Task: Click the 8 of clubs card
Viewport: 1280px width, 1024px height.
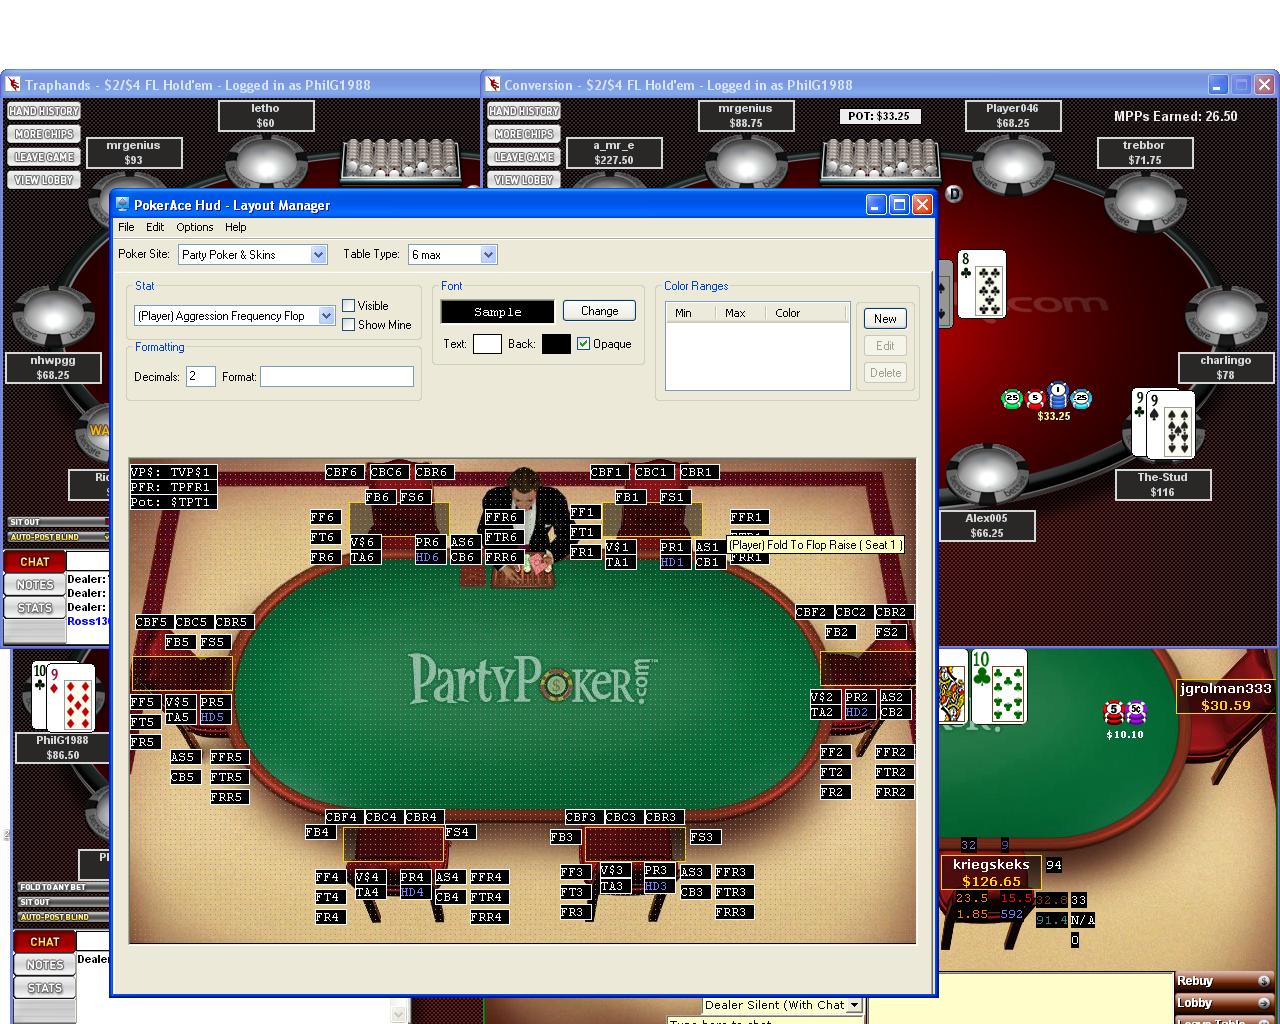Action: [981, 284]
